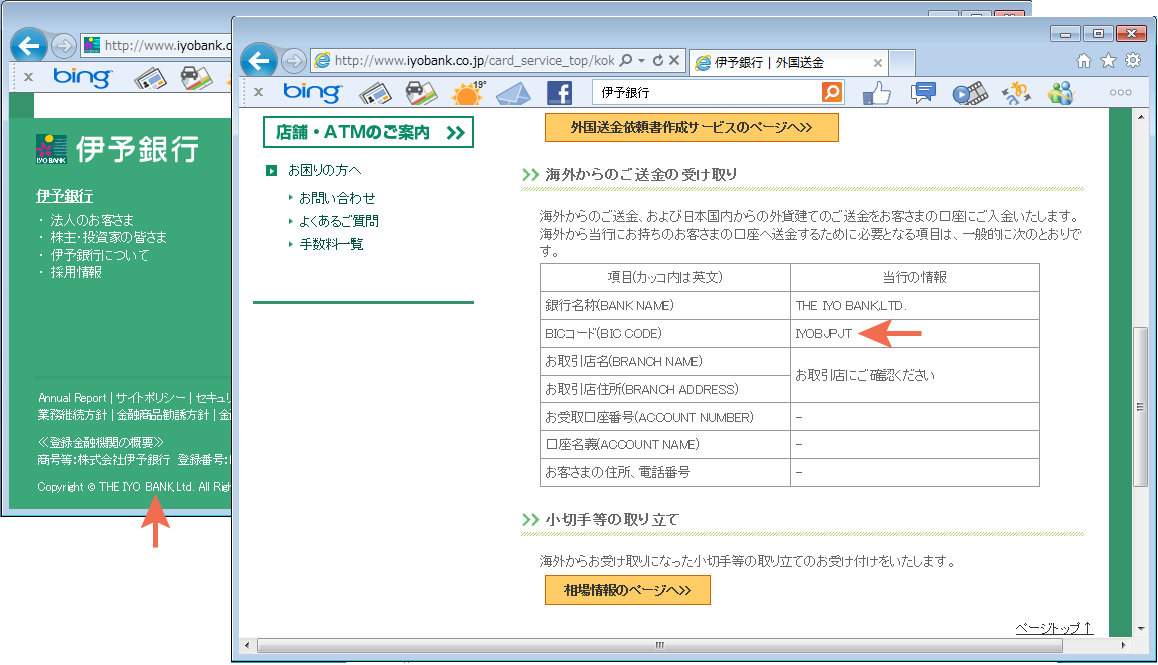This screenshot has height=665, width=1158.
Task: Click underlined 伊予銀行 link in background window
Action: click(x=64, y=196)
